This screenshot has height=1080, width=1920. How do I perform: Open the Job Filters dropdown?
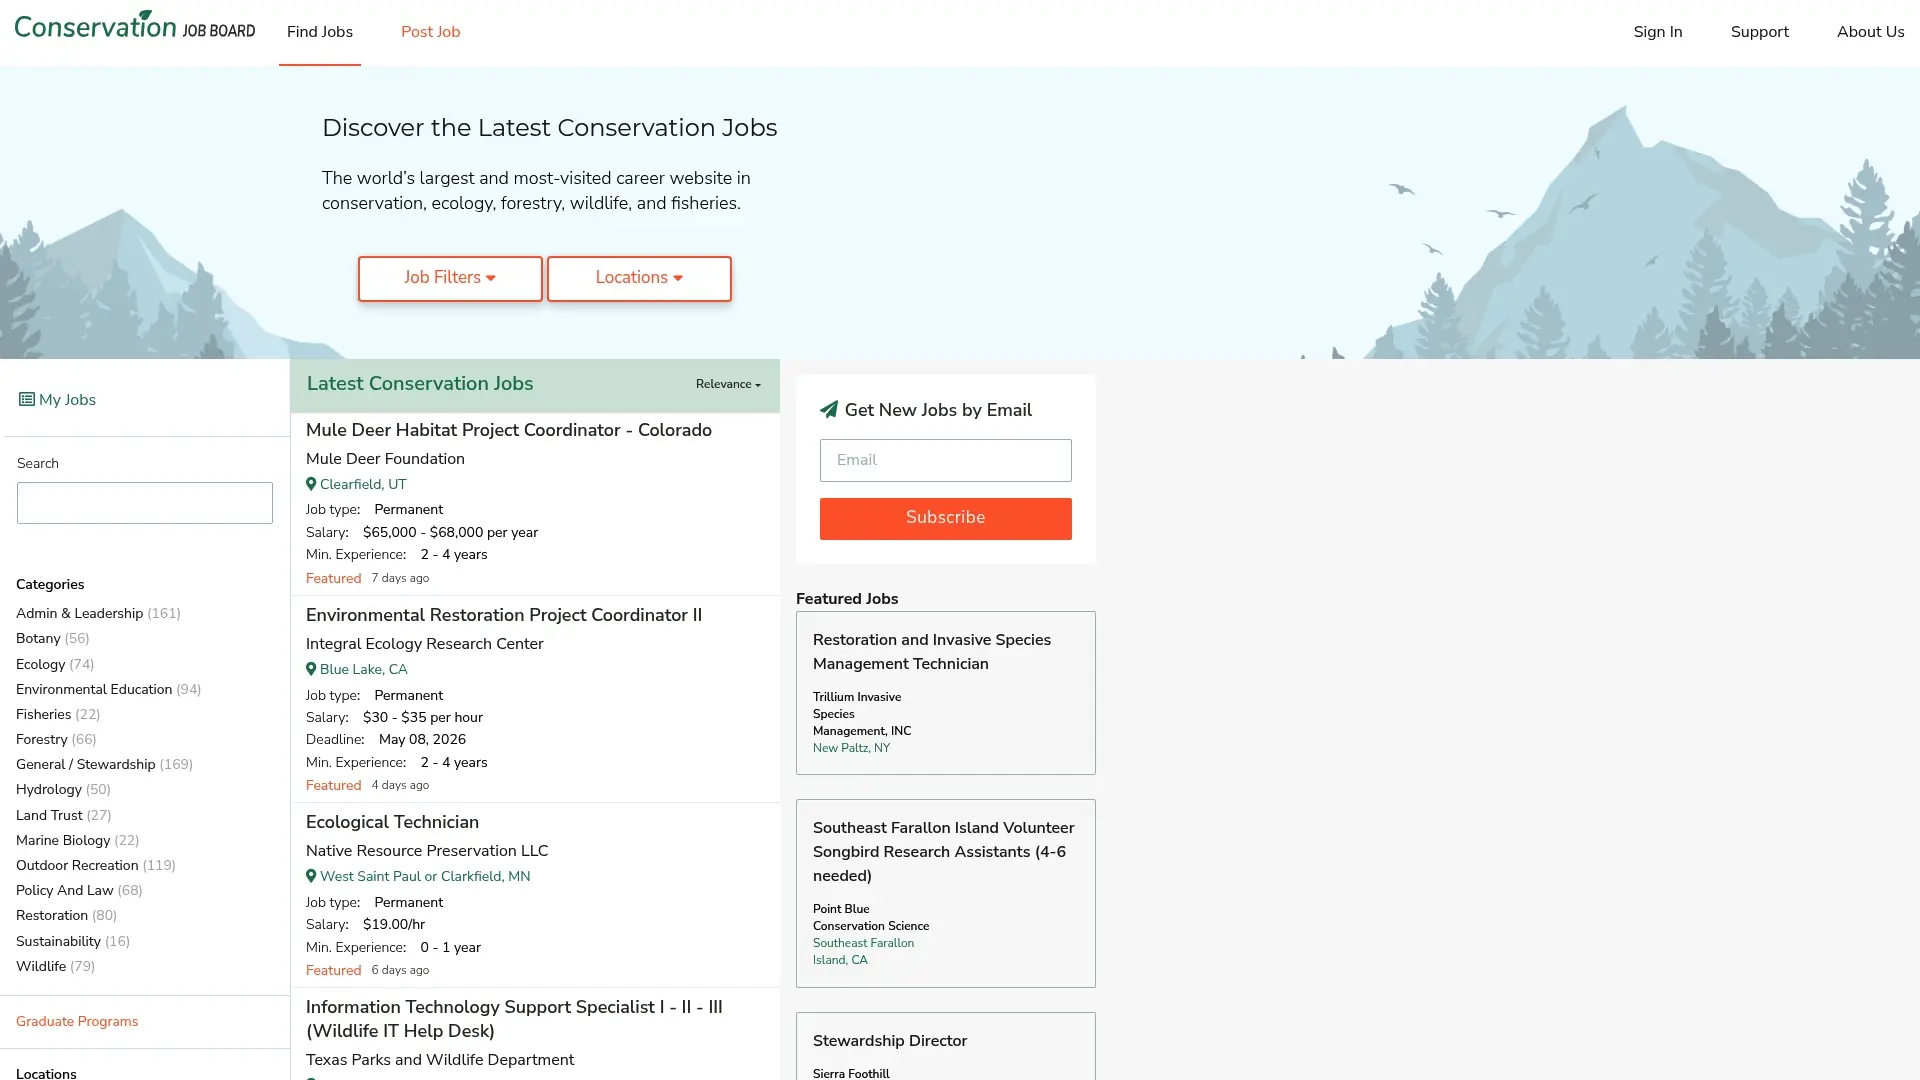450,278
